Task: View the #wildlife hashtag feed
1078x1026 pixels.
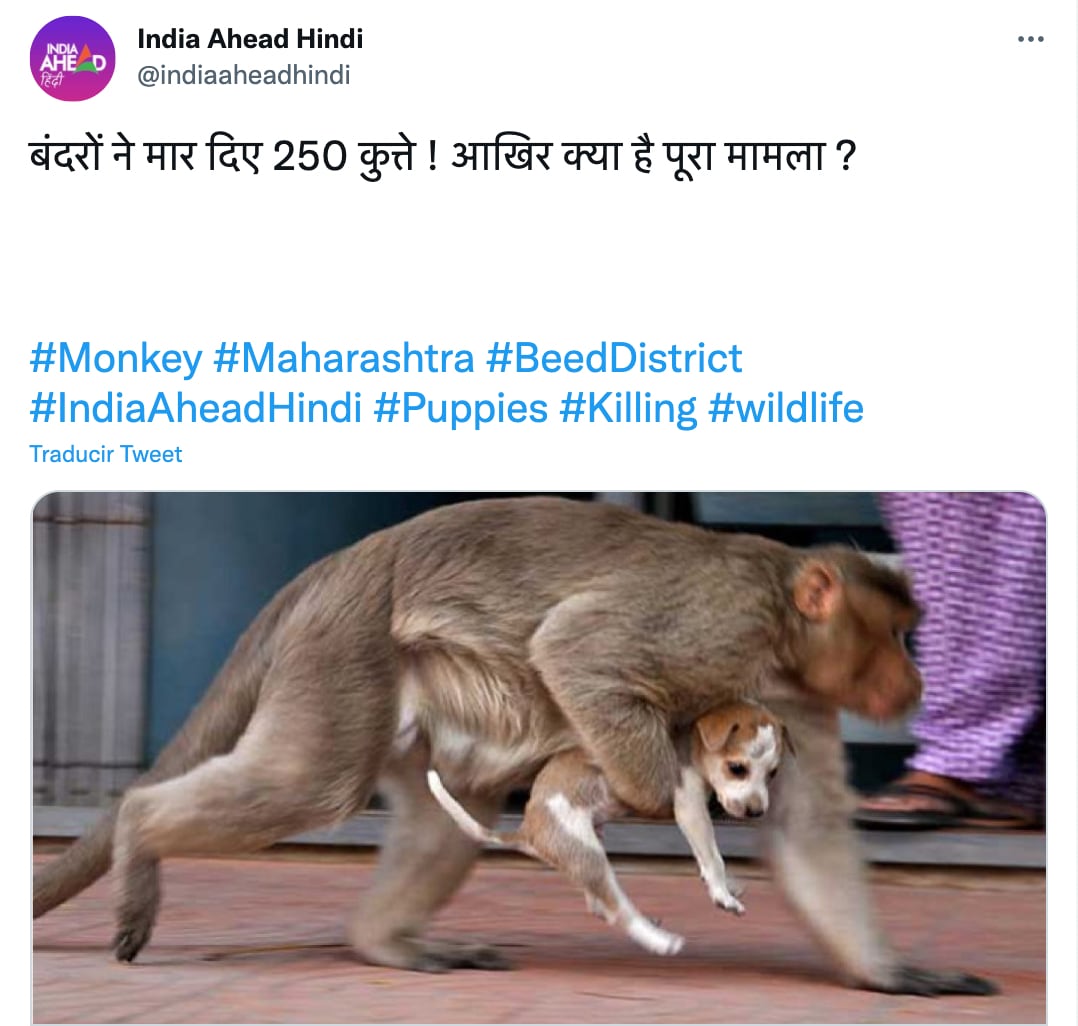Action: 786,408
